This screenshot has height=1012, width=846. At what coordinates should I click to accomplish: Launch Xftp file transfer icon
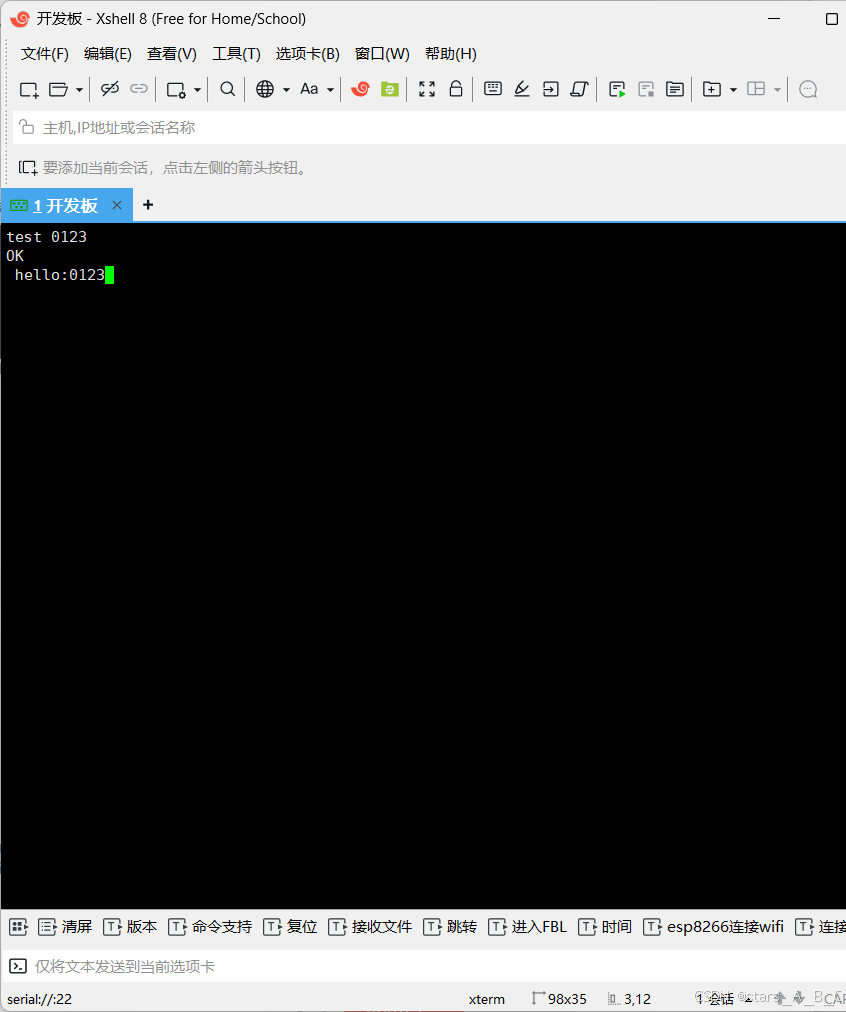coord(389,89)
